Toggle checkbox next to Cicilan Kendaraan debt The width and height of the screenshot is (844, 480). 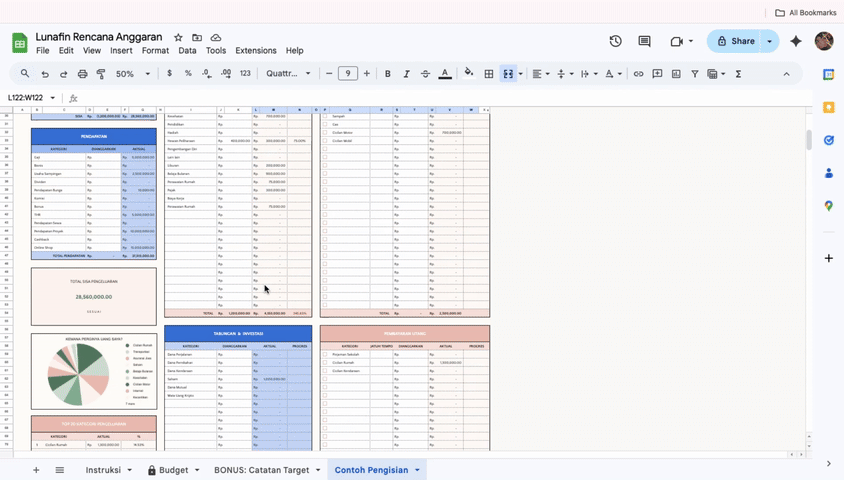324,371
